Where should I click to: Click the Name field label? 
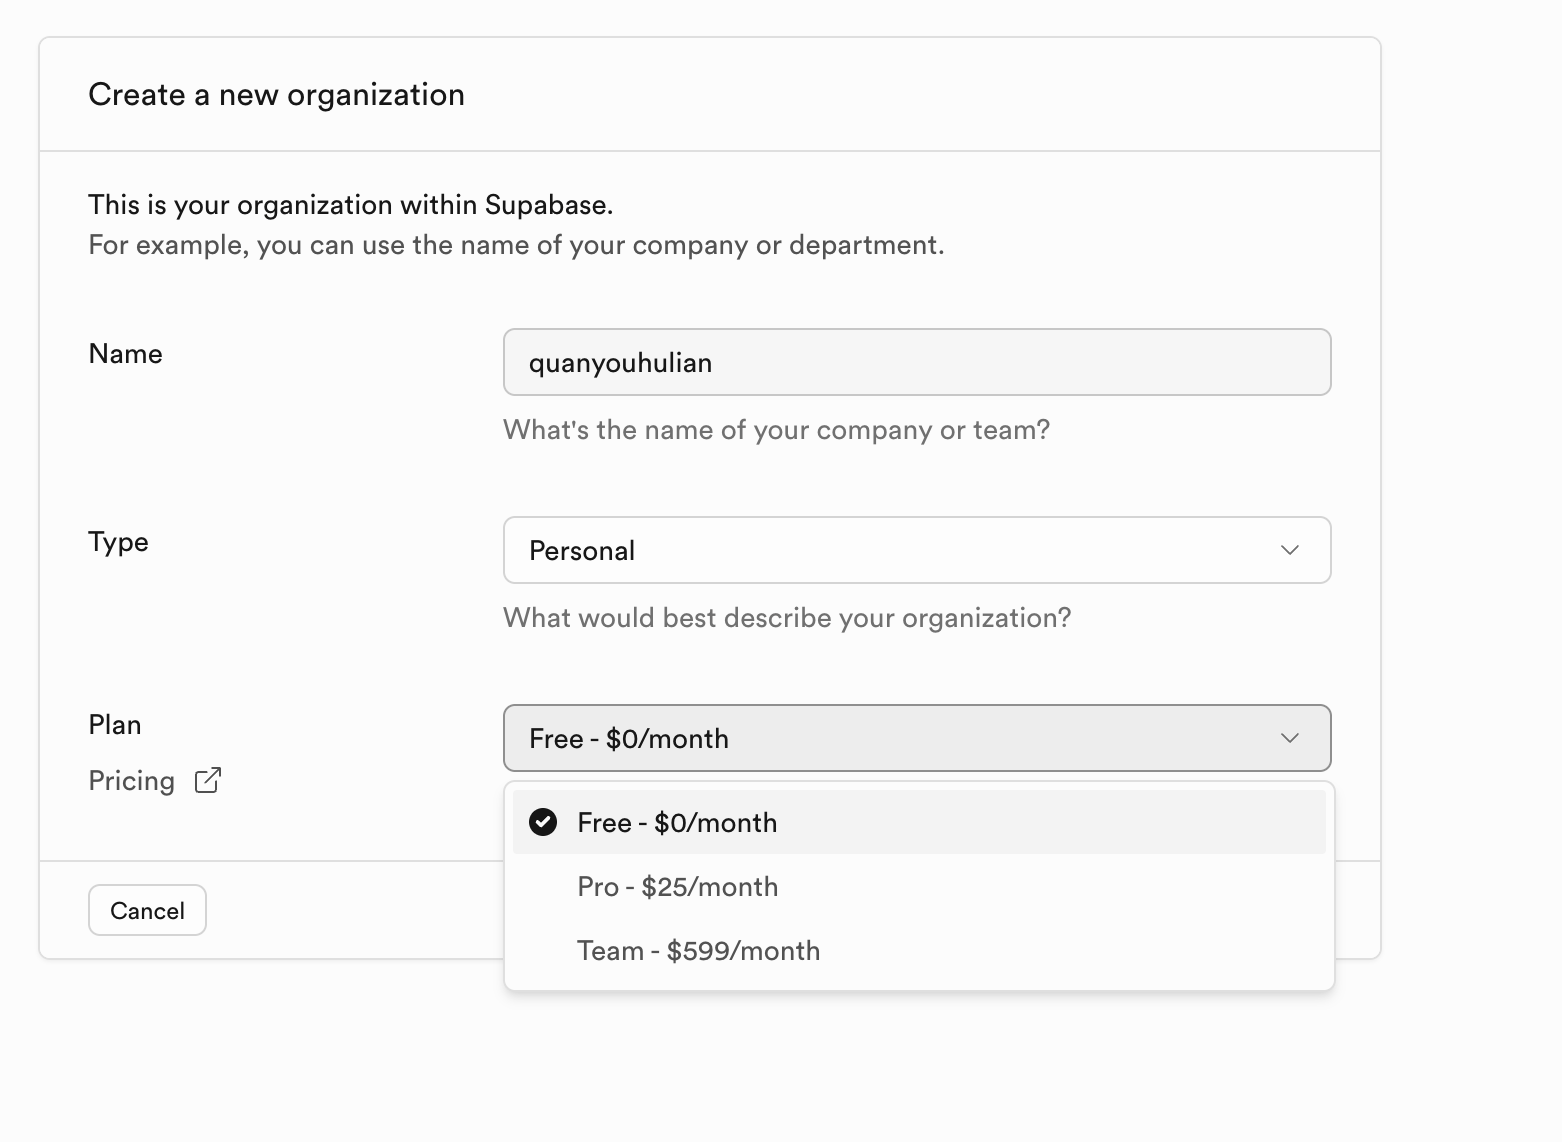tap(125, 354)
